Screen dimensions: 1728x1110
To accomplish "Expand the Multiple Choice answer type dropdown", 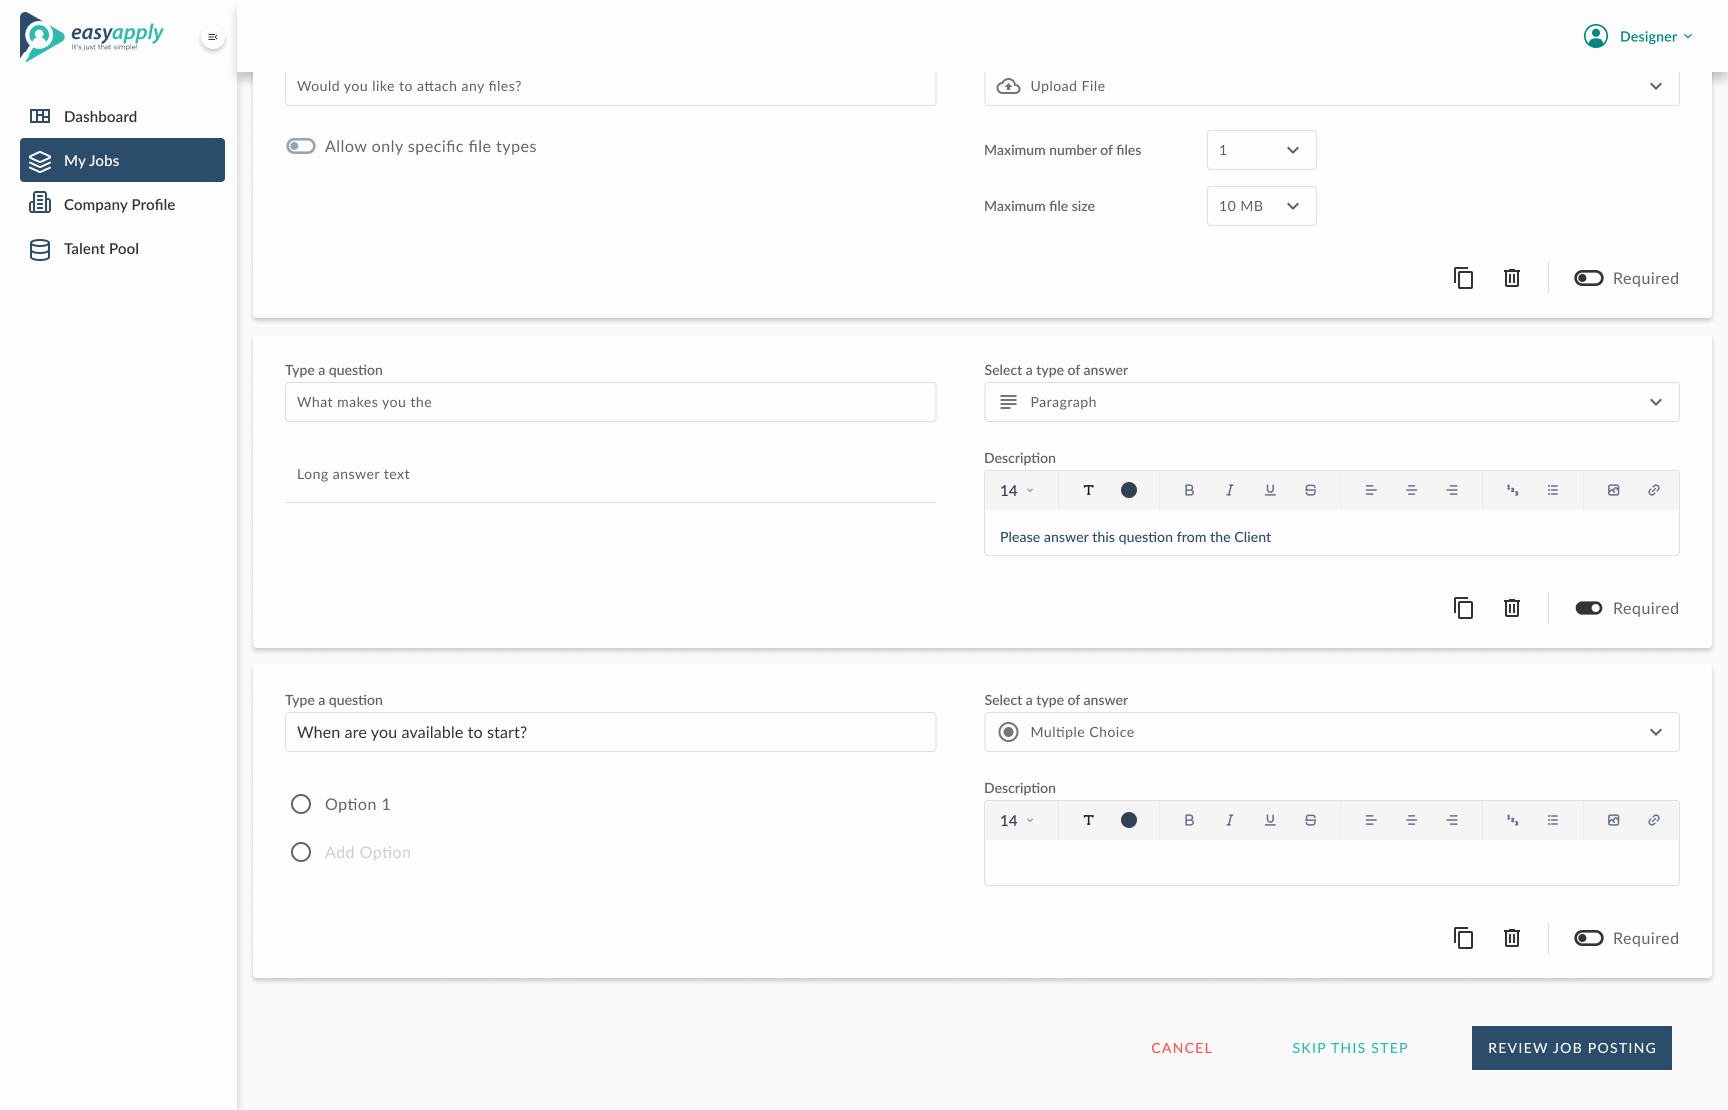I will [1331, 732].
